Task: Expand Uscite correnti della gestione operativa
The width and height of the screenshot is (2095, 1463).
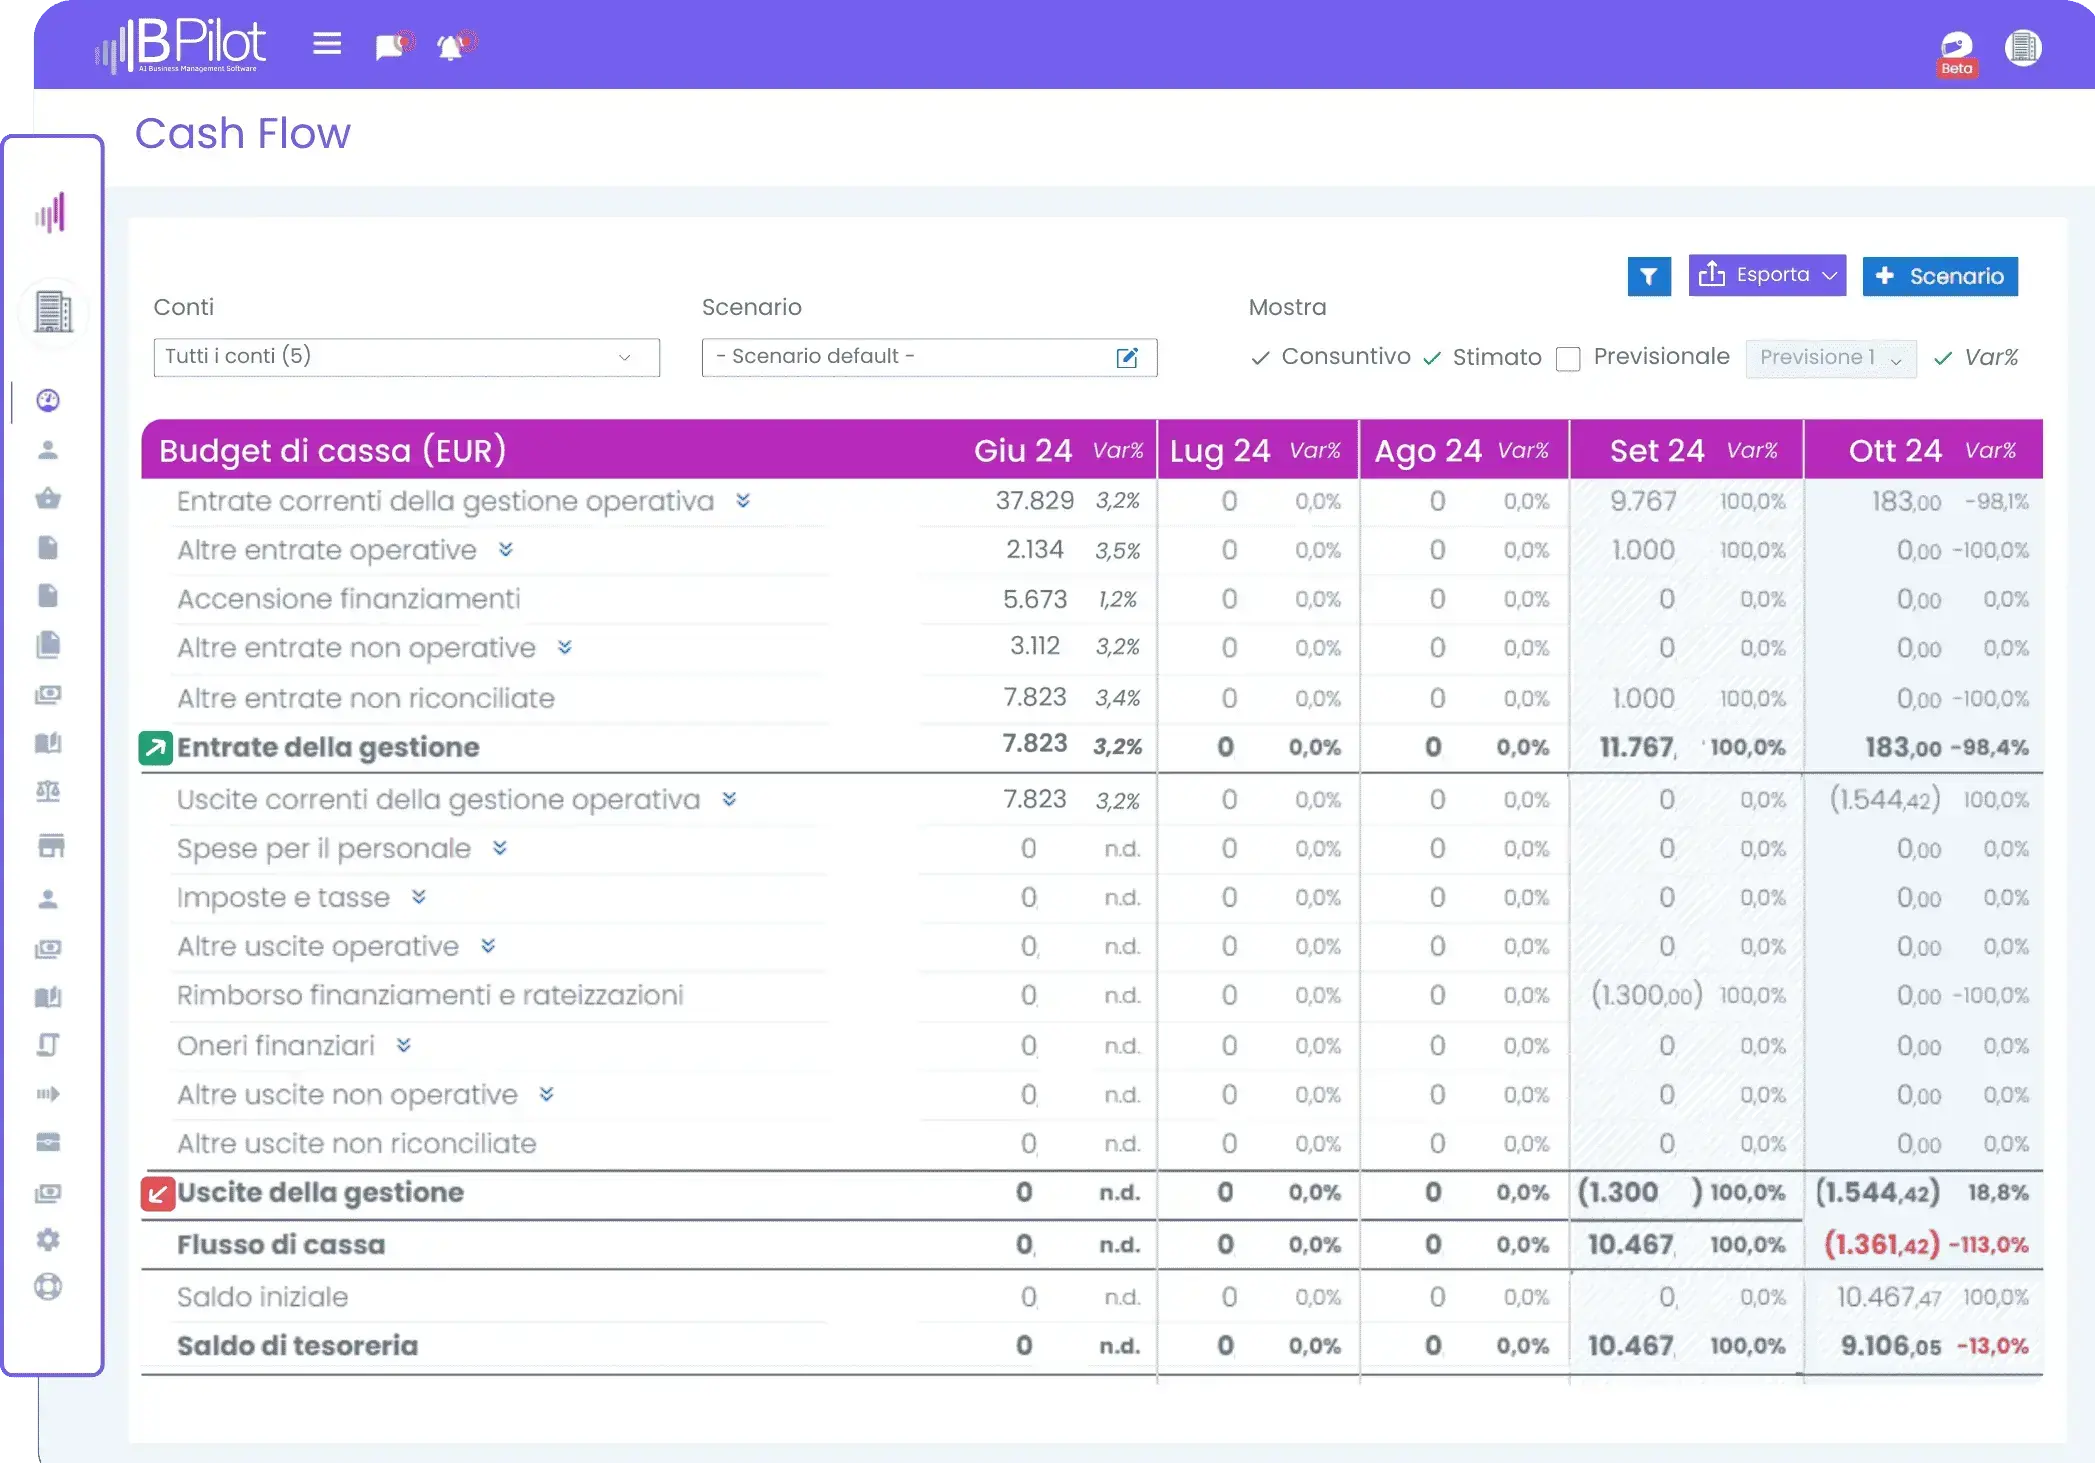Action: click(729, 798)
